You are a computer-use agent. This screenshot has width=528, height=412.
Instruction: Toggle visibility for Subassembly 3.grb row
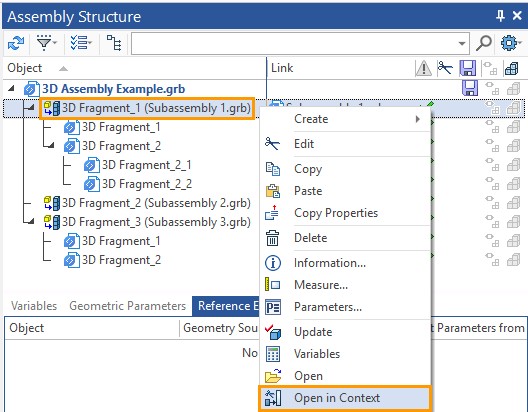492,222
